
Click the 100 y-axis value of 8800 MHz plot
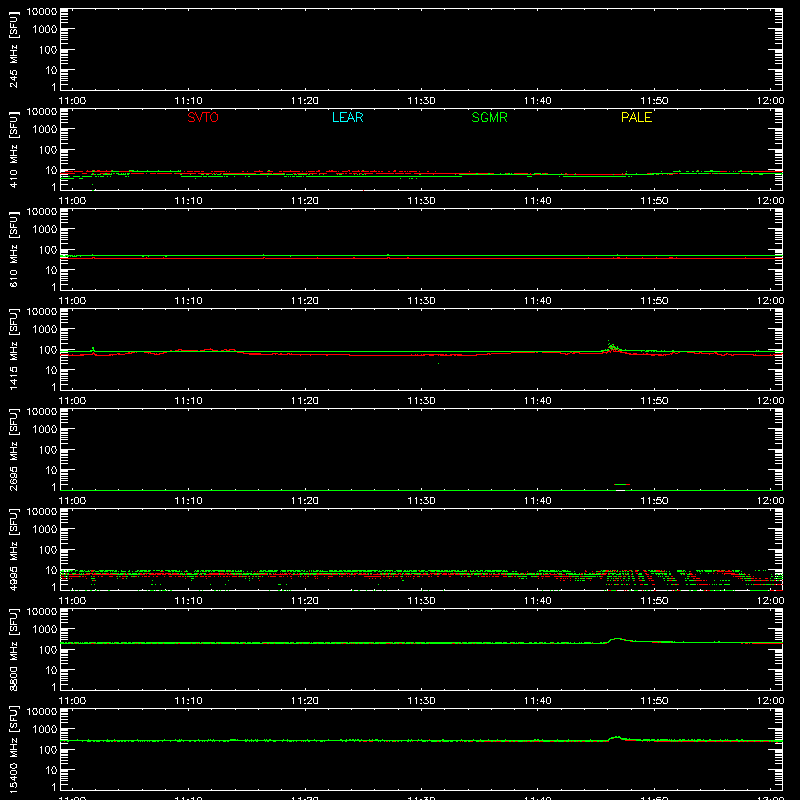pyautogui.click(x=48, y=649)
